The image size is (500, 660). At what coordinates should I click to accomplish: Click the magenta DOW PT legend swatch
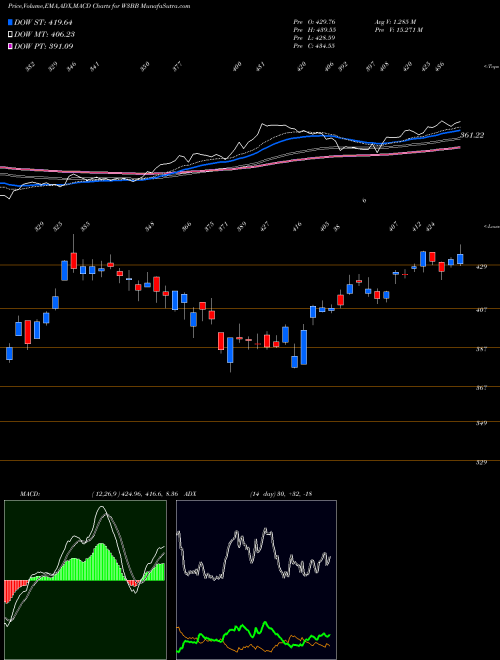click(10, 46)
